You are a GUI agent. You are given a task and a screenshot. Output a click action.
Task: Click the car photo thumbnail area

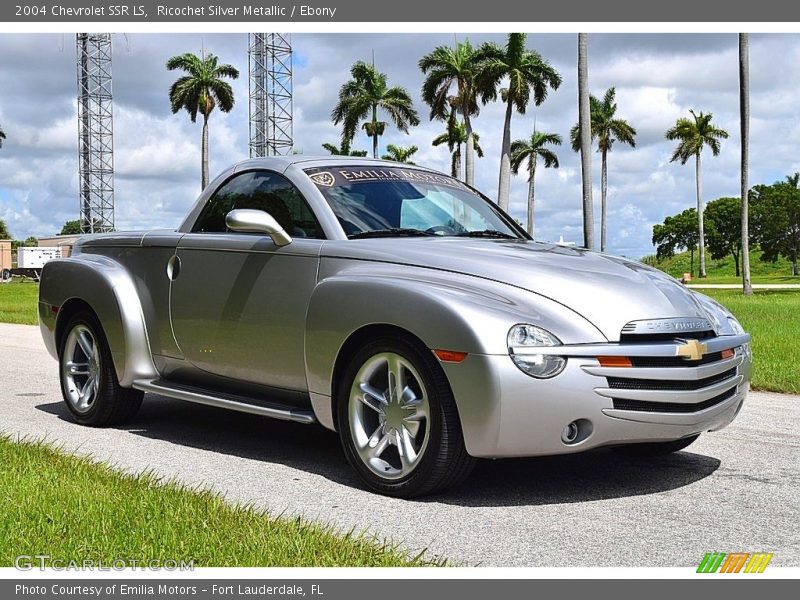(400, 300)
